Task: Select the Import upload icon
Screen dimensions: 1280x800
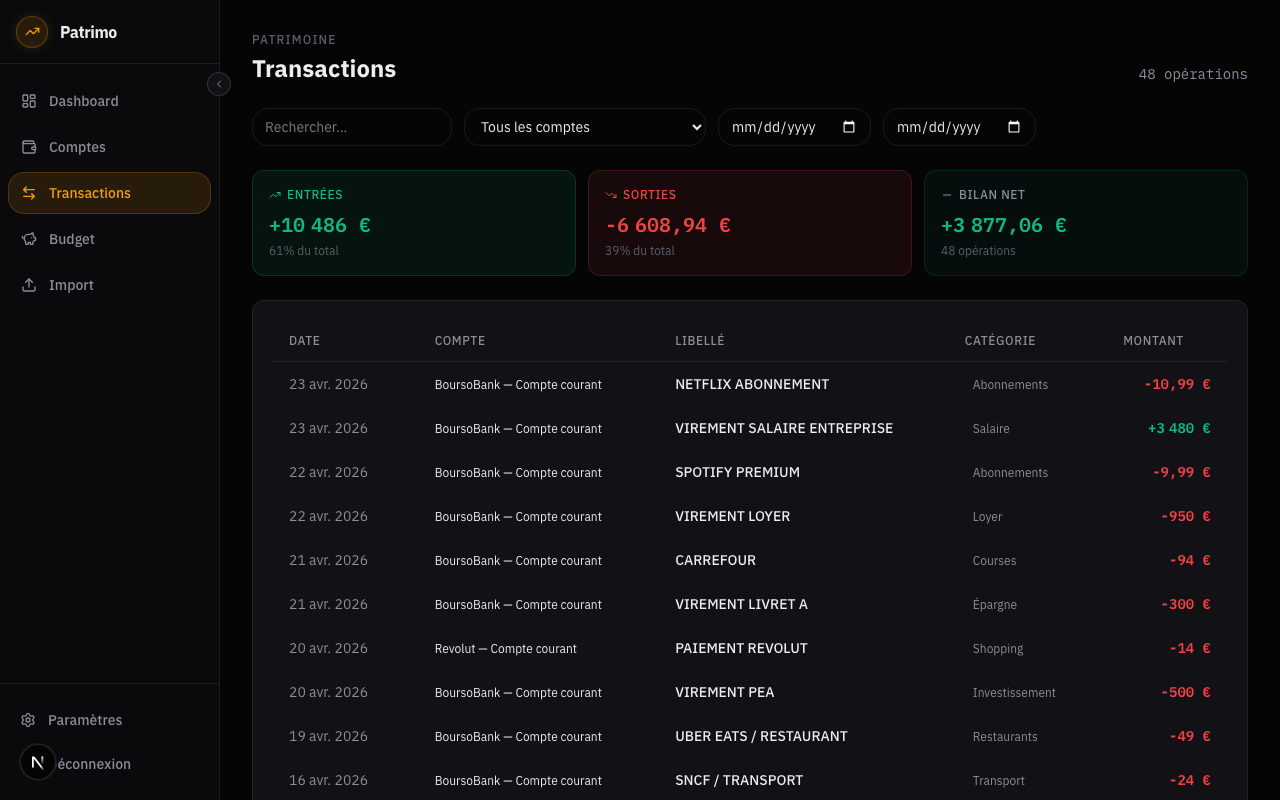Action: tap(30, 285)
